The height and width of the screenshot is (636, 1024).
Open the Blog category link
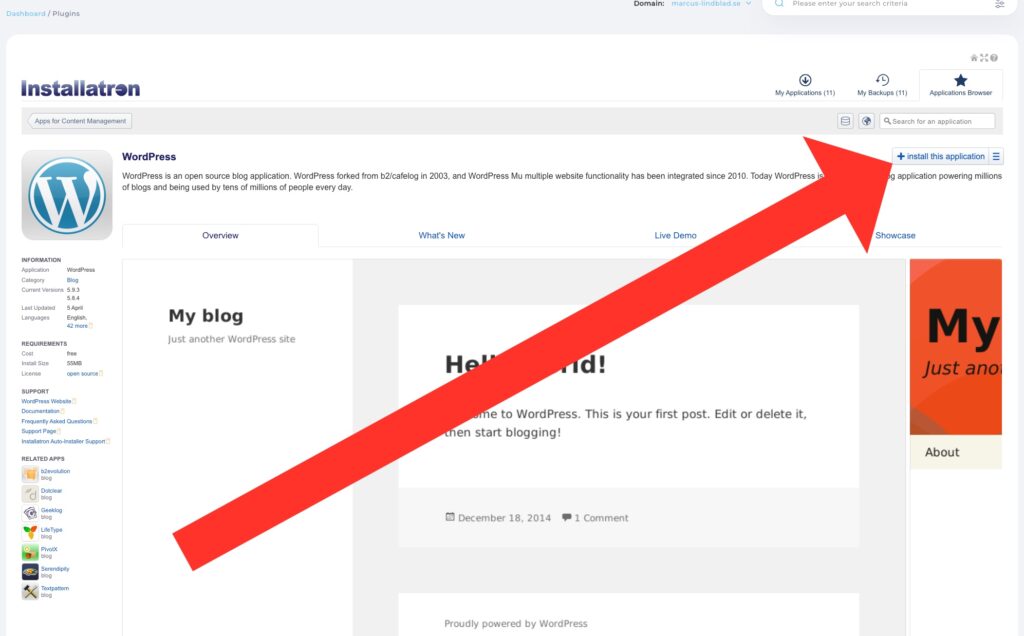click(72, 280)
